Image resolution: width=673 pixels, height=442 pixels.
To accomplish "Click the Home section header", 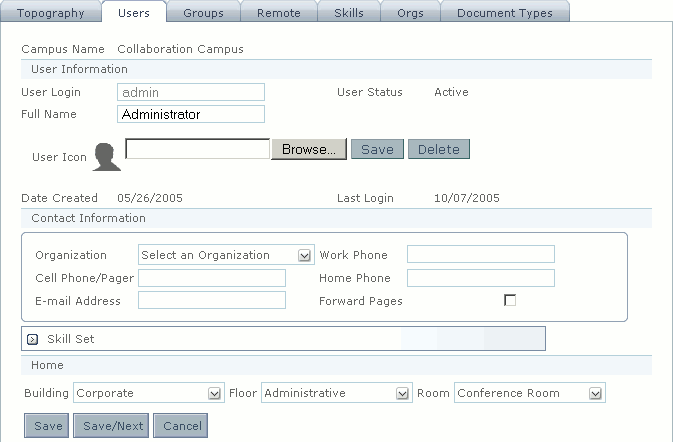I will 336,365.
